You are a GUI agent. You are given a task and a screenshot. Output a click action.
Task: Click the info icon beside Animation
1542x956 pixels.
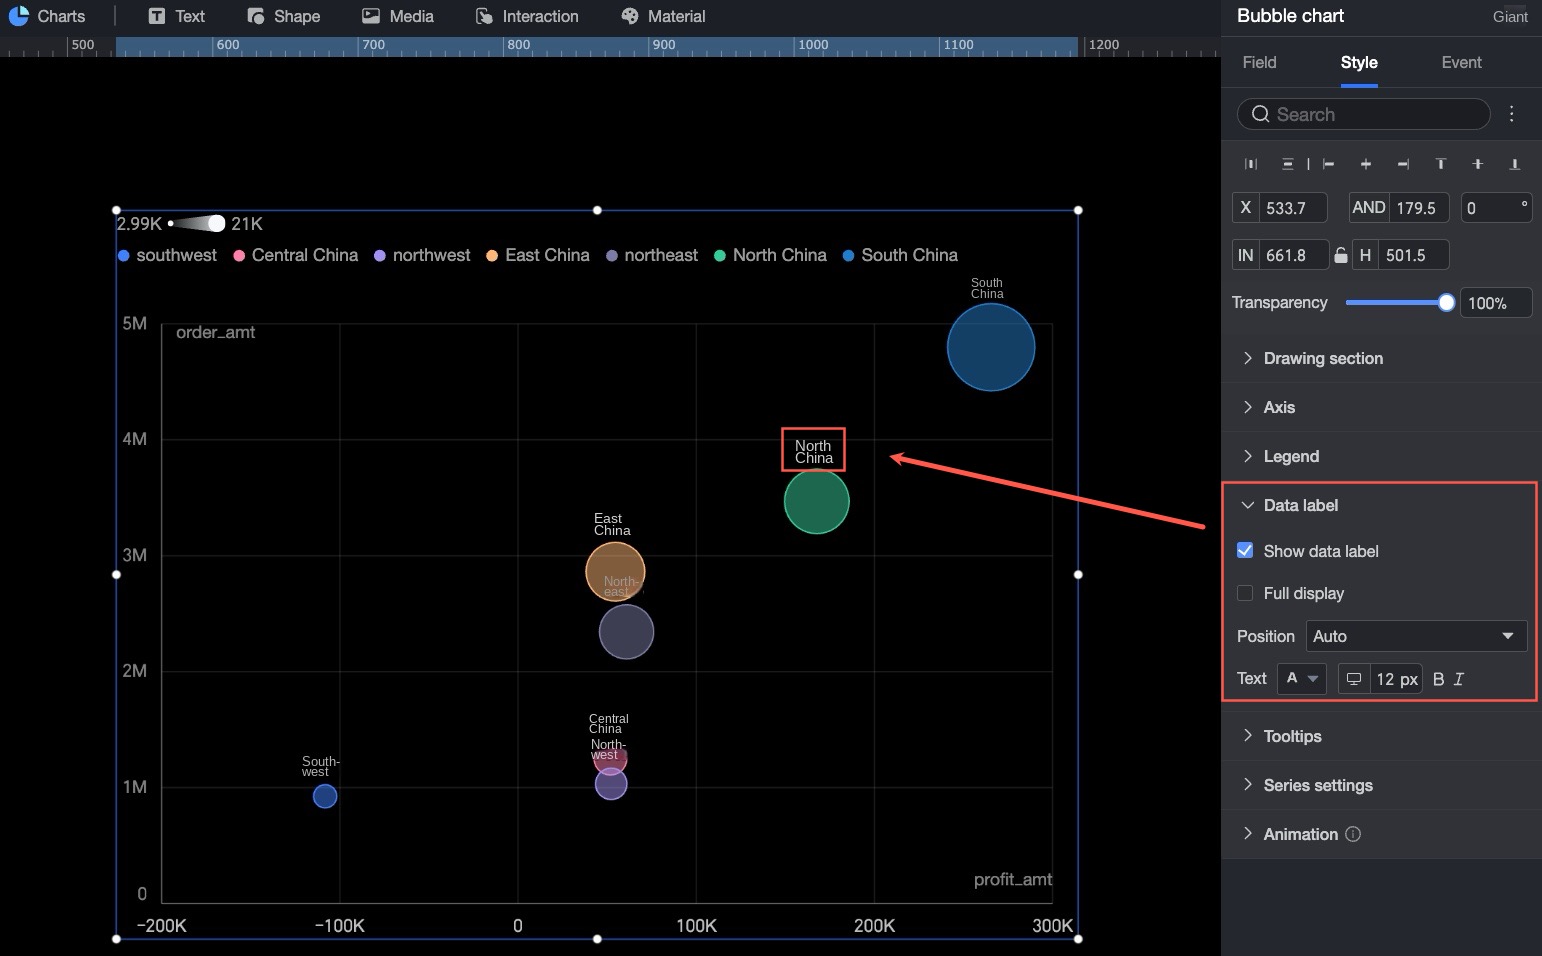(1353, 834)
